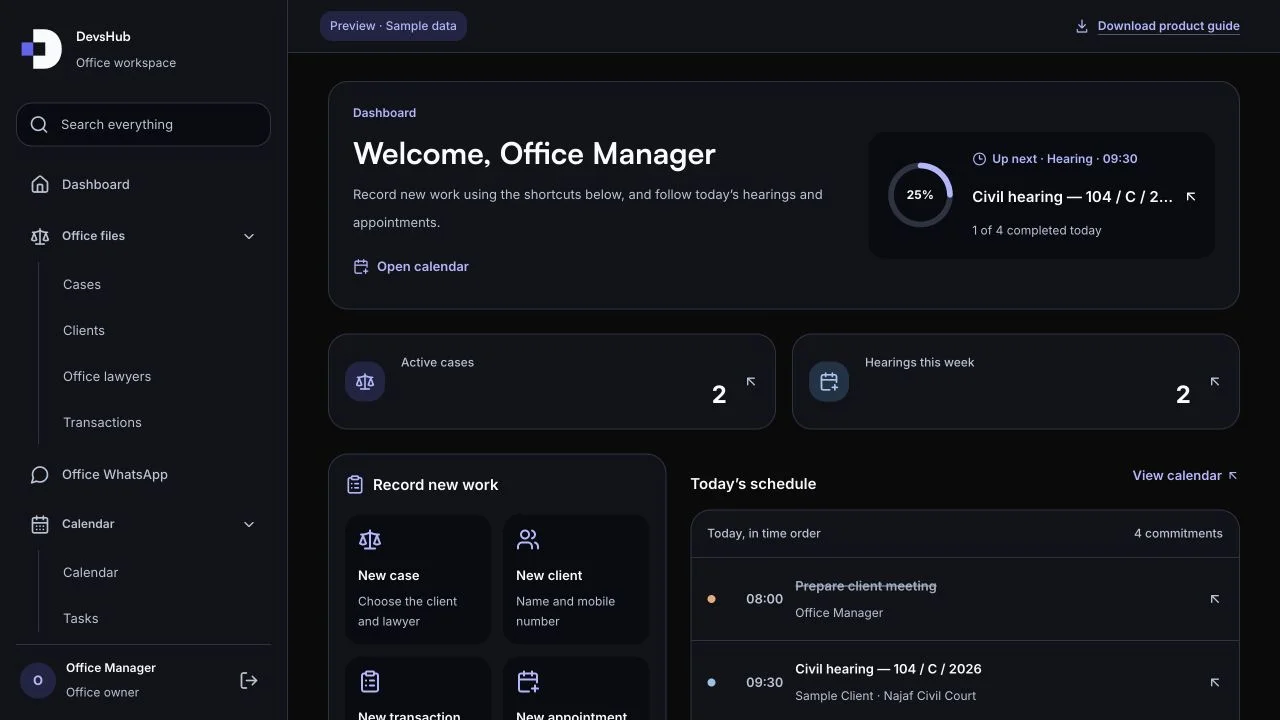Viewport: 1280px width, 720px height.
Task: Collapse the Office files section chevron
Action: click(x=249, y=236)
